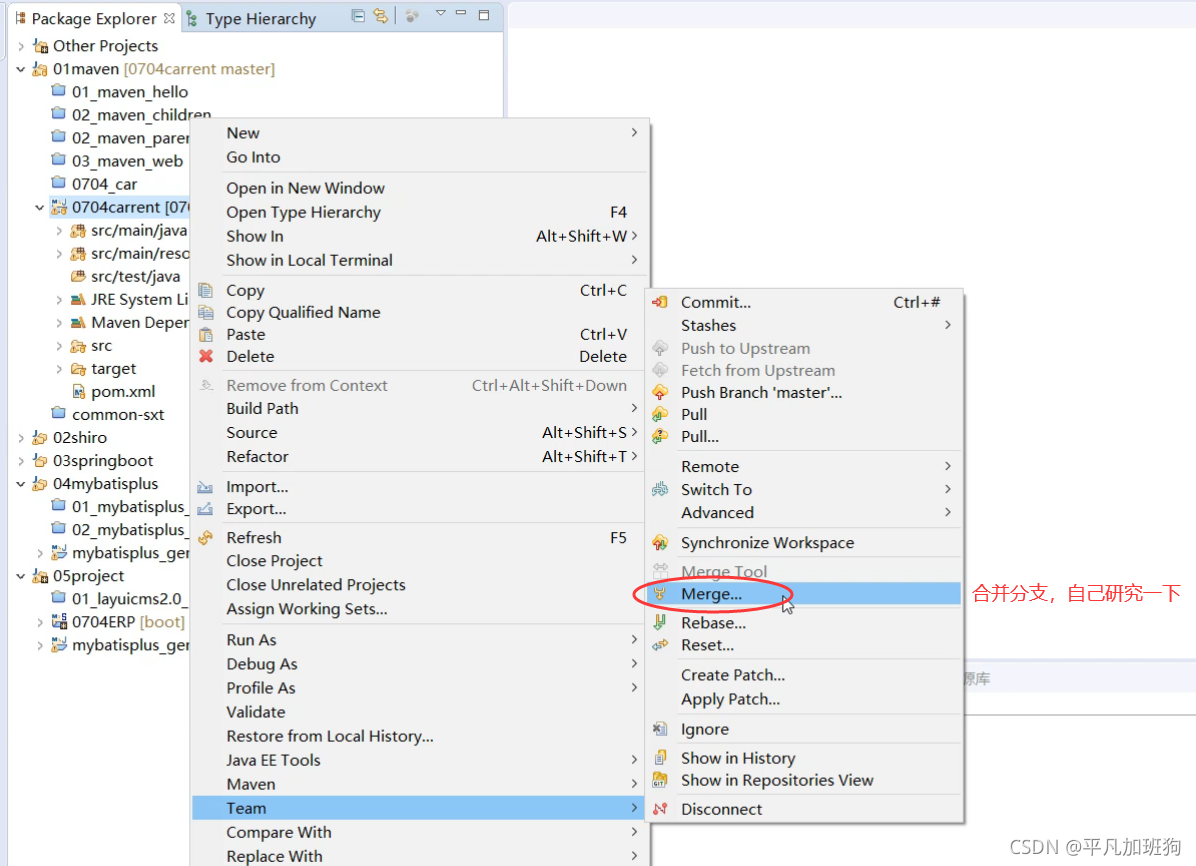
Task: Click the Show in Repositories View icon
Action: [x=660, y=780]
